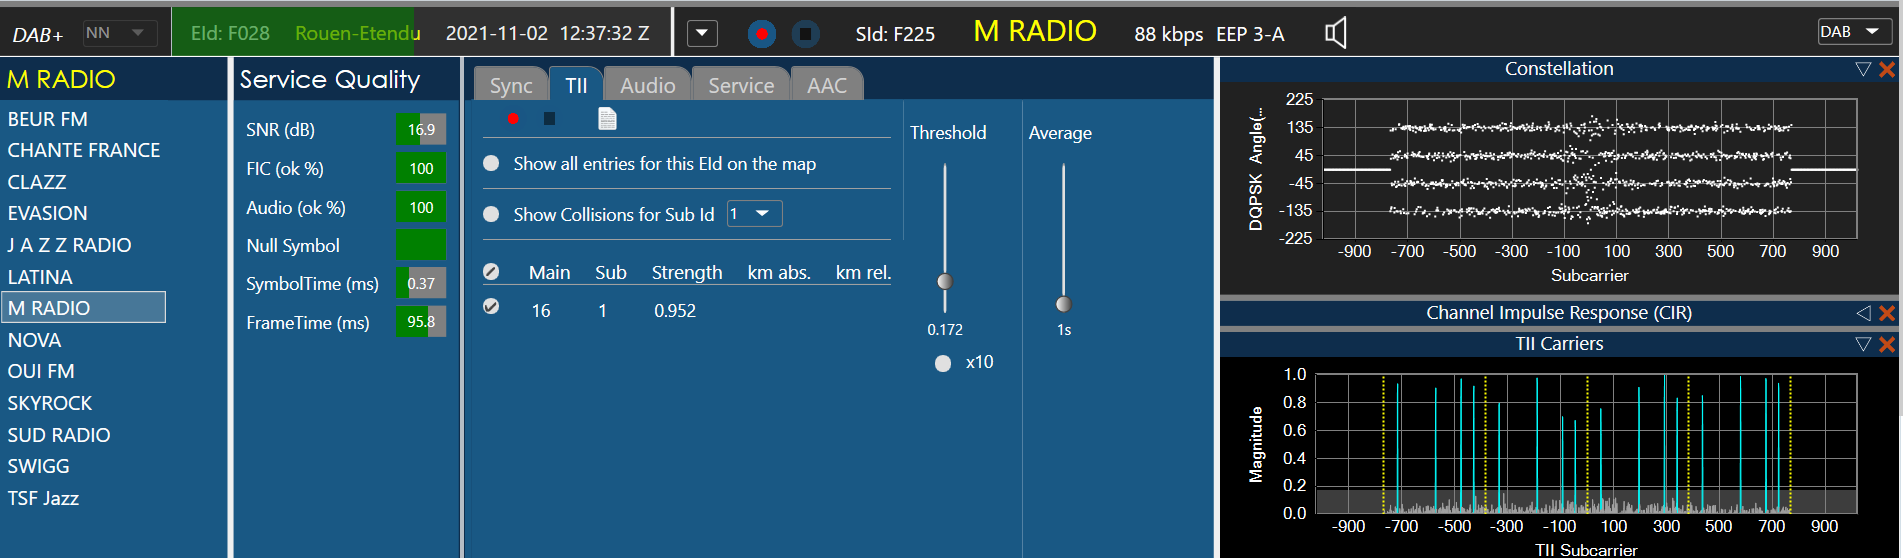
Task: Click the SymbolTime (ms) value 0.37
Action: [421, 283]
